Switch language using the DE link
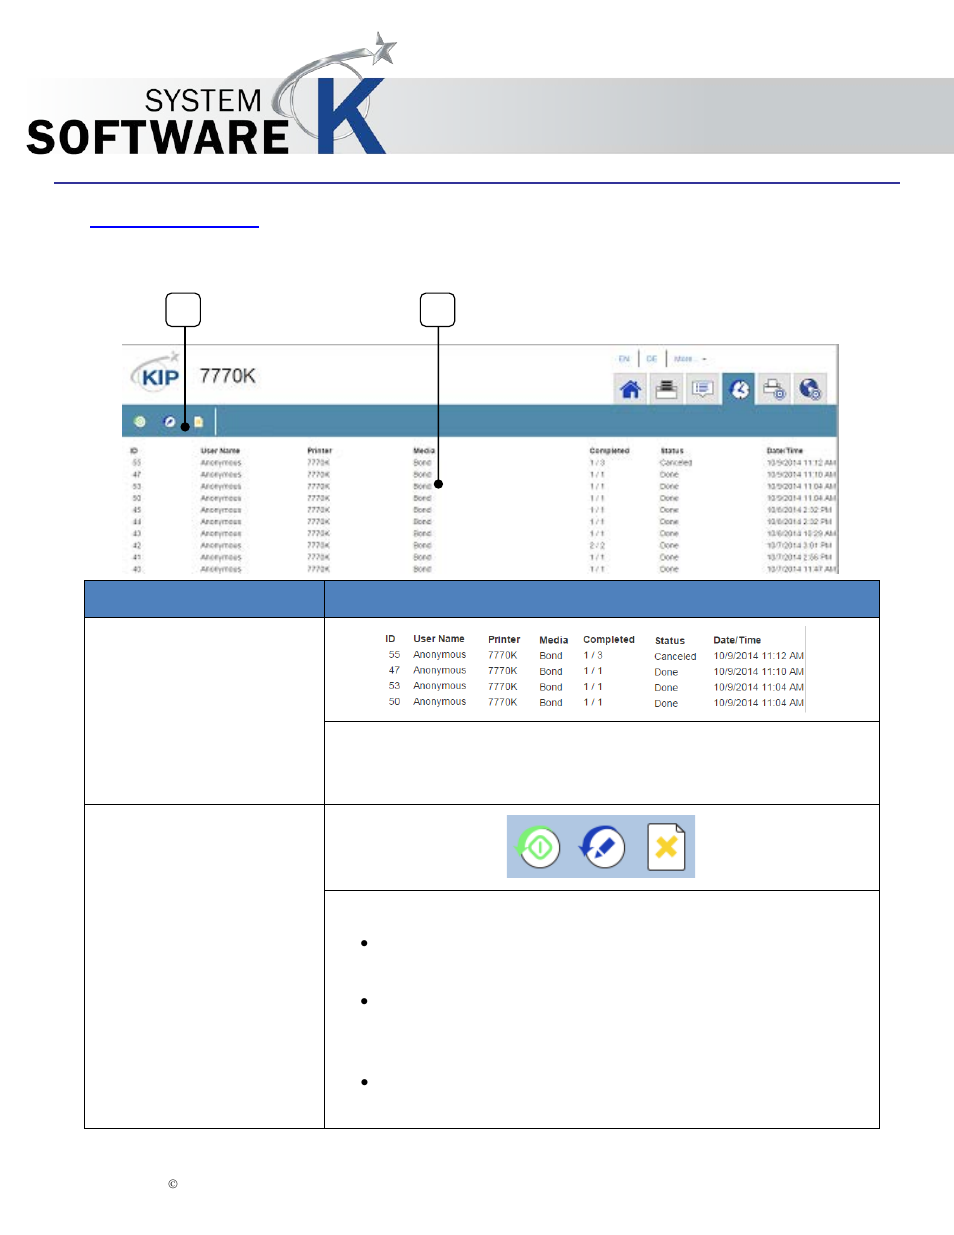The image size is (954, 1235). 652,359
